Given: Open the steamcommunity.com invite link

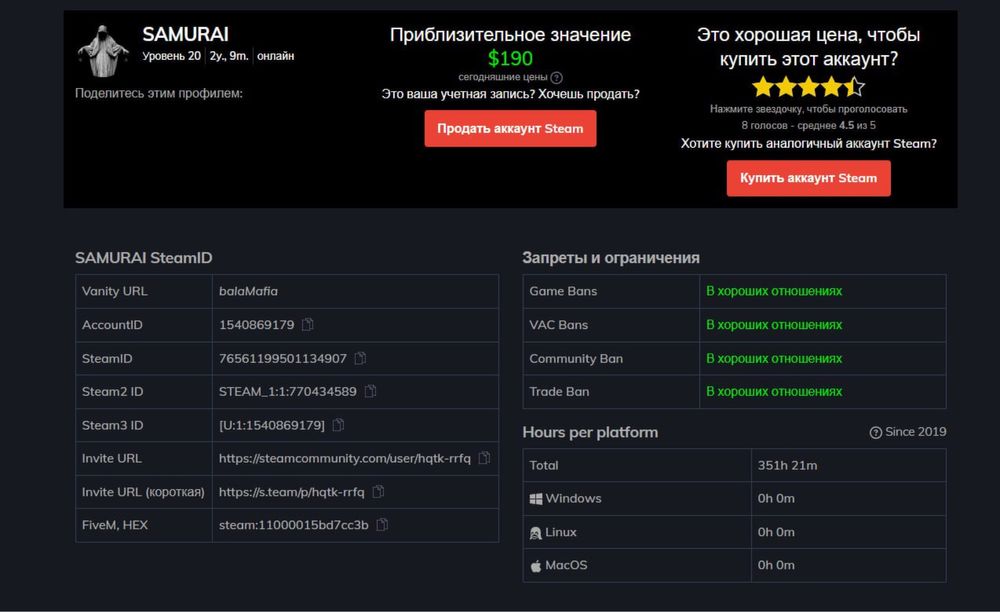Looking at the screenshot, I should point(344,458).
